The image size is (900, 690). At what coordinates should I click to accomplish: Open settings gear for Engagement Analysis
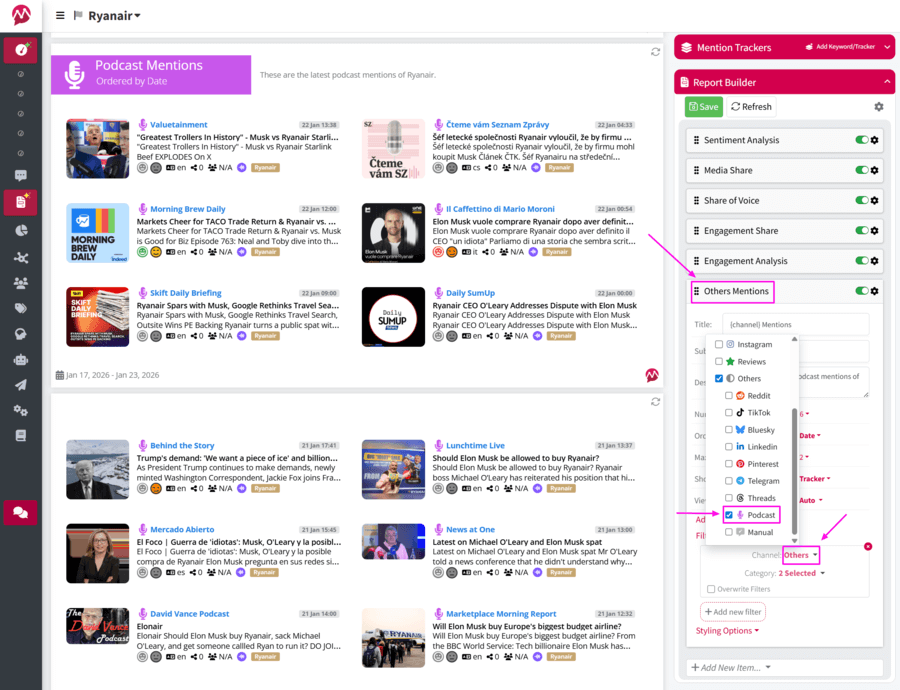[x=874, y=261]
